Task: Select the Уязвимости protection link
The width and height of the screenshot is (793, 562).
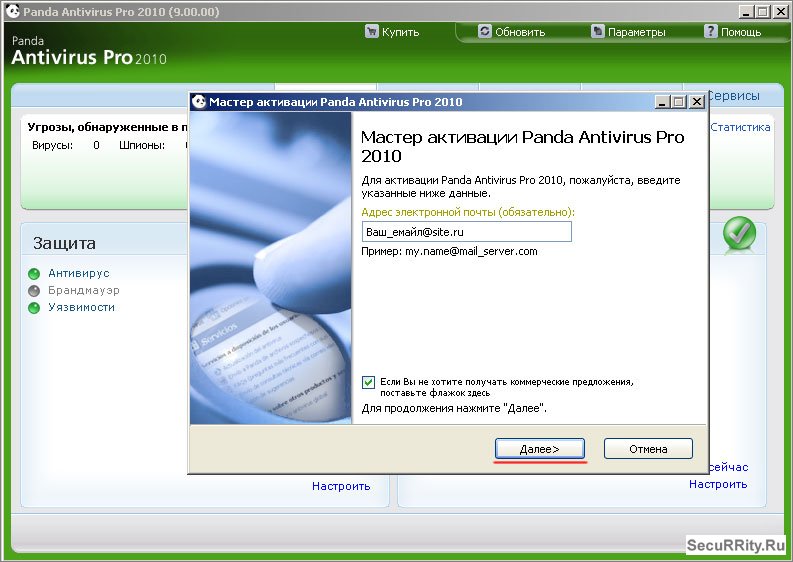Action: tap(81, 307)
